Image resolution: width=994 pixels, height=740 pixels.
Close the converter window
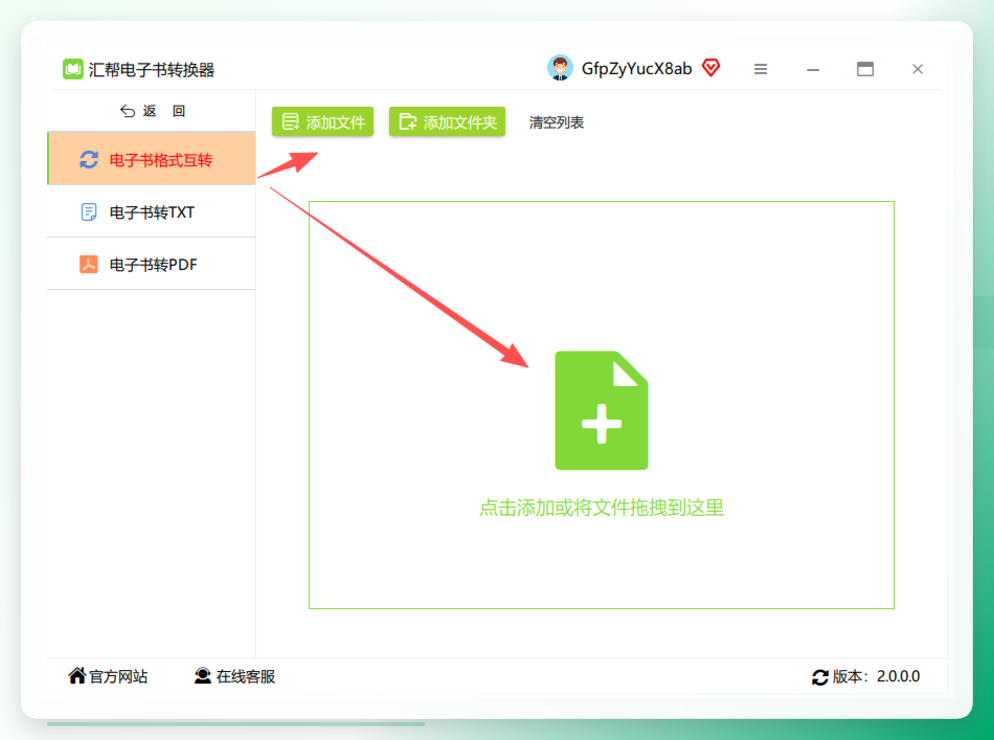[917, 69]
